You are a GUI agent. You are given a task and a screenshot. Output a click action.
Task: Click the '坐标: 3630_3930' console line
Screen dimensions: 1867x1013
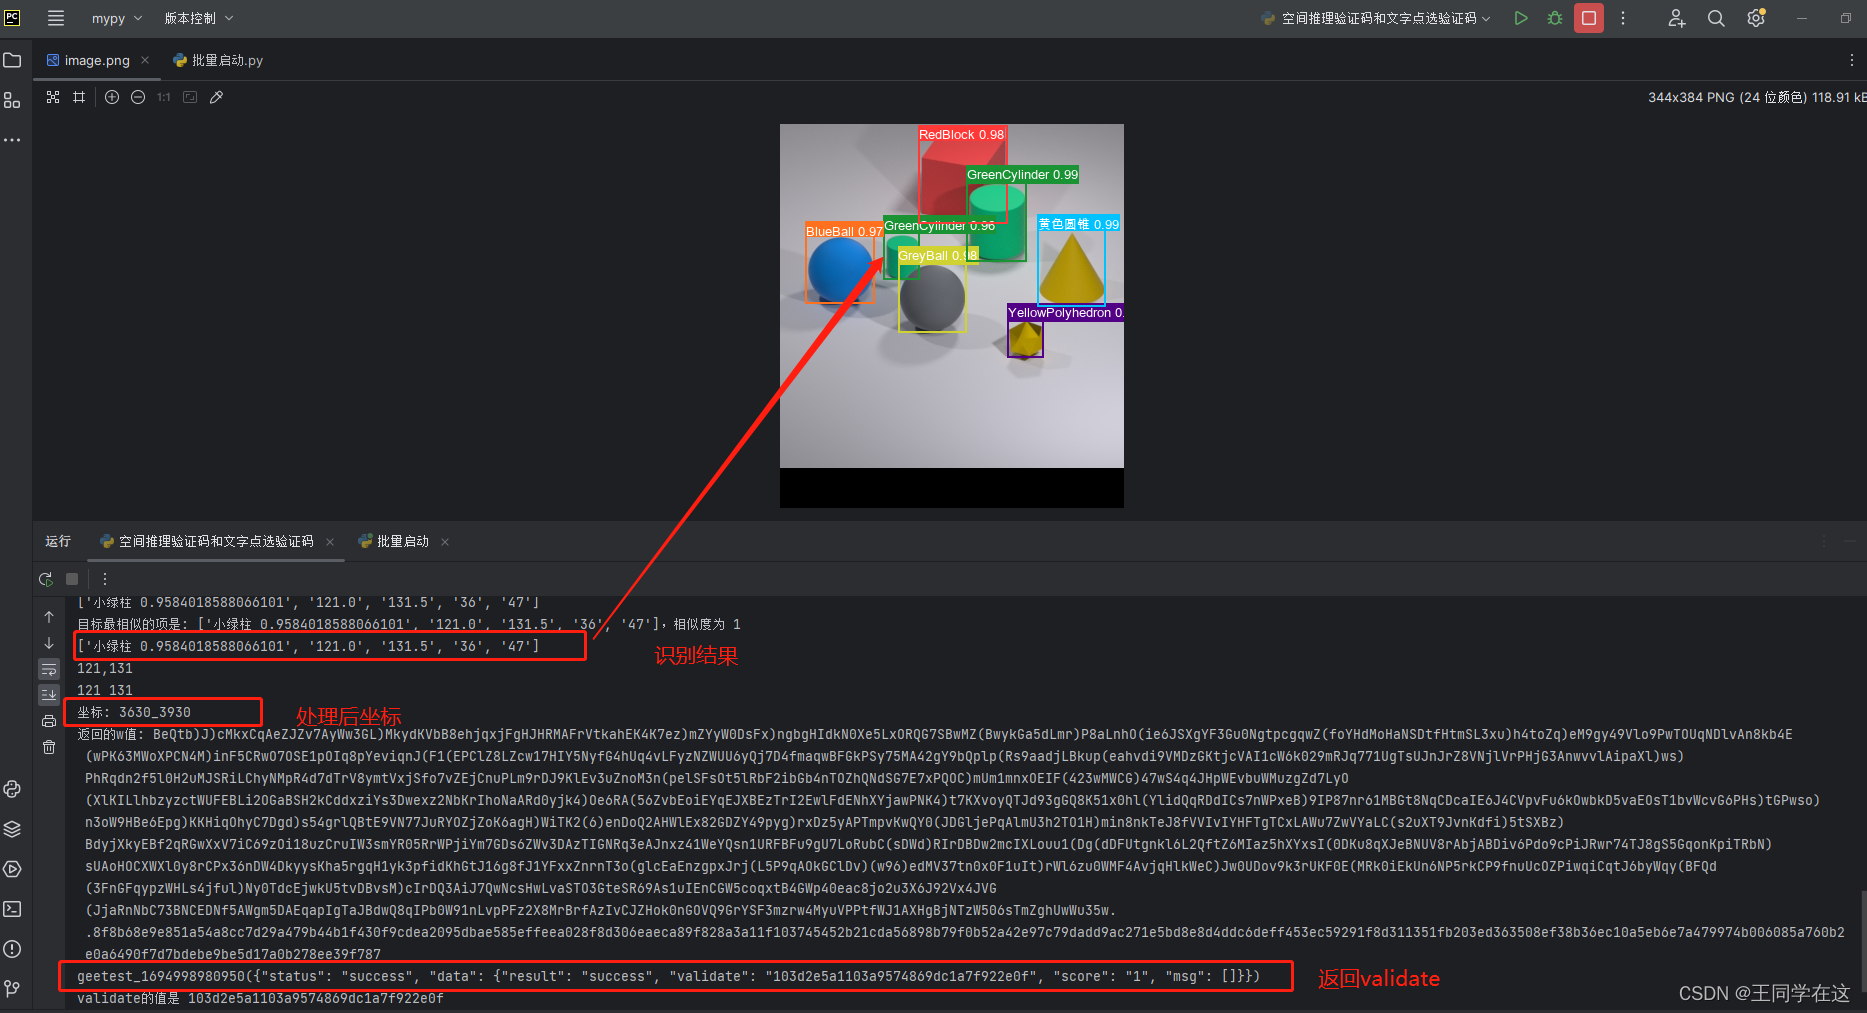[x=134, y=712]
